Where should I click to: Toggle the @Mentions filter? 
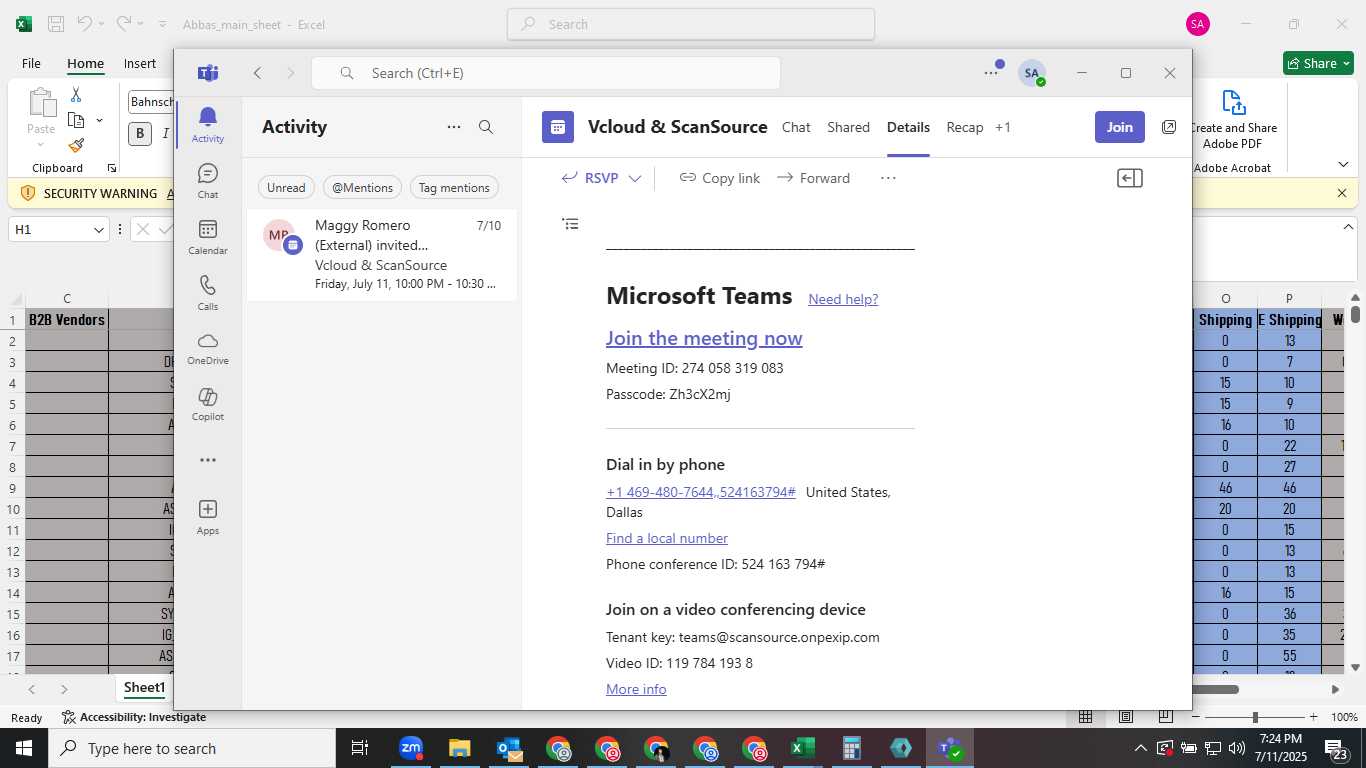click(x=363, y=187)
